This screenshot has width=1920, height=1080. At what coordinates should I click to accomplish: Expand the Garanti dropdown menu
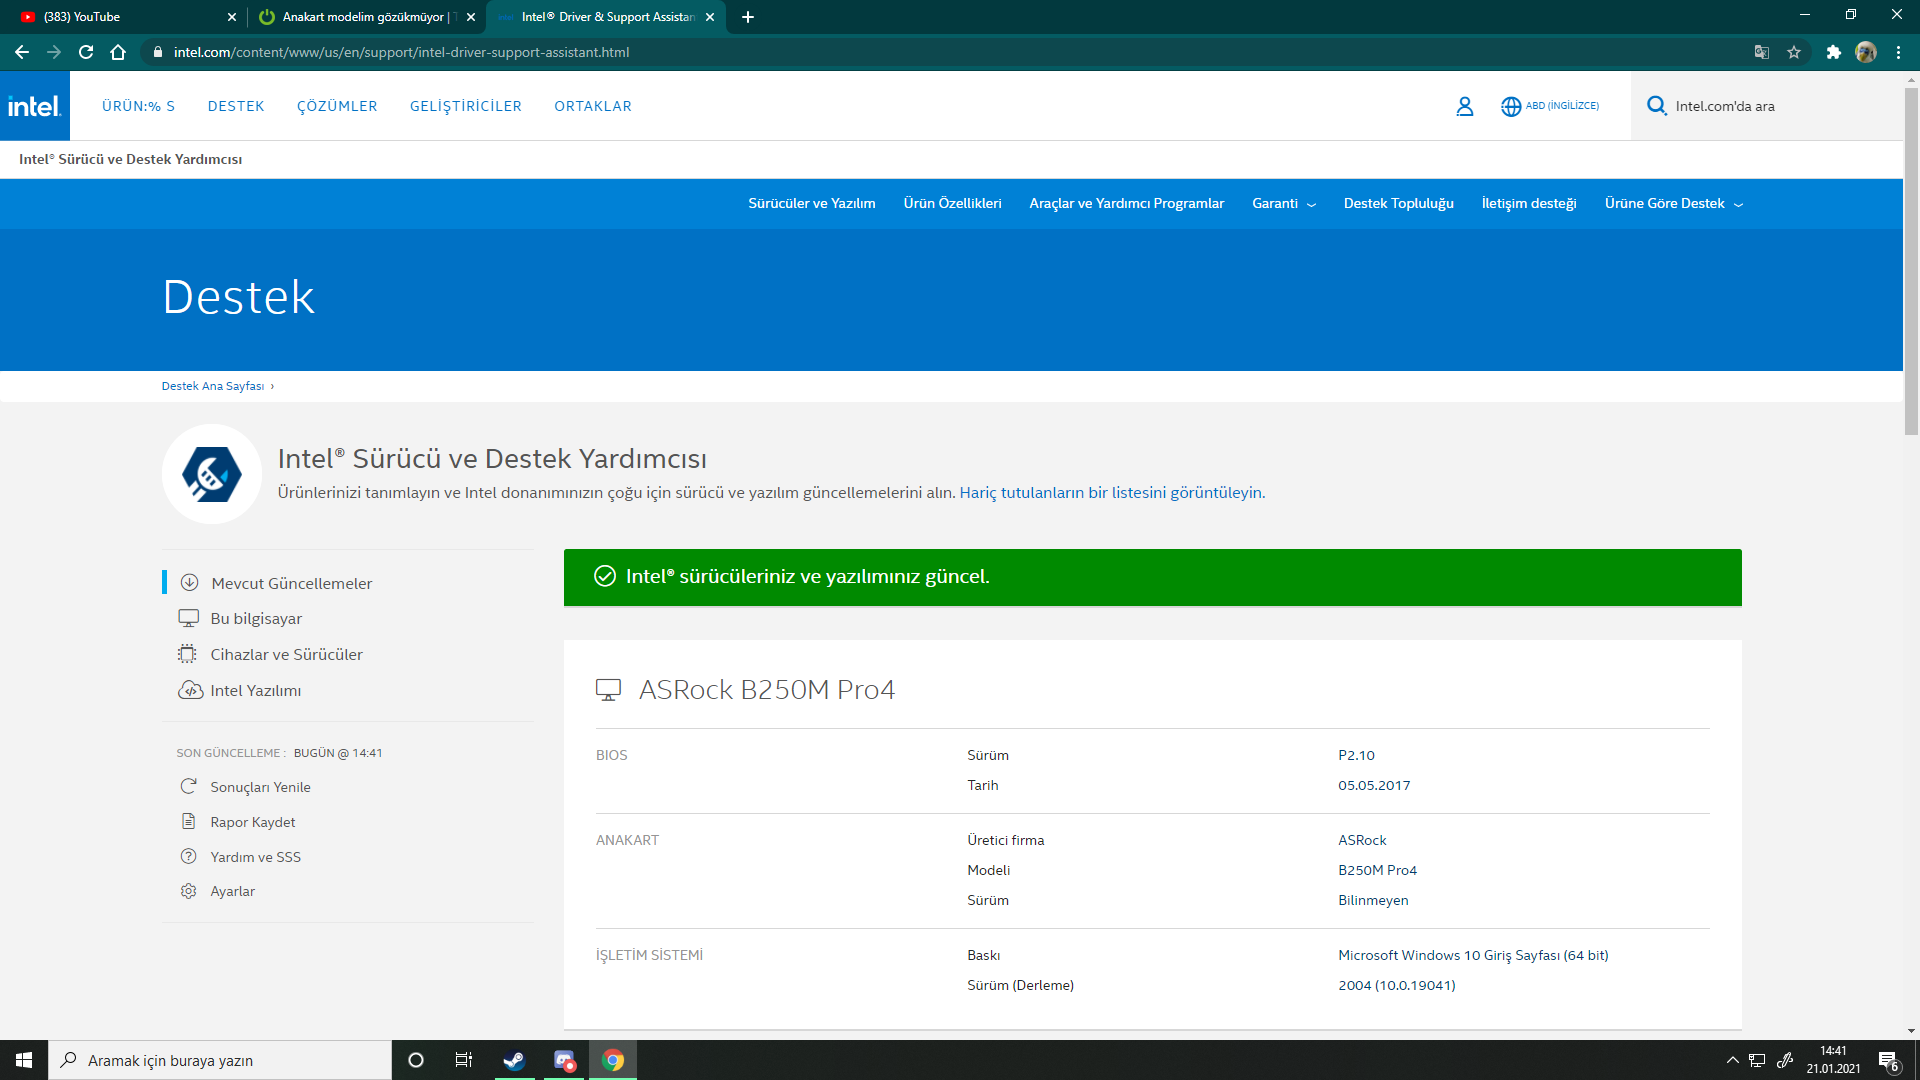pos(1283,203)
